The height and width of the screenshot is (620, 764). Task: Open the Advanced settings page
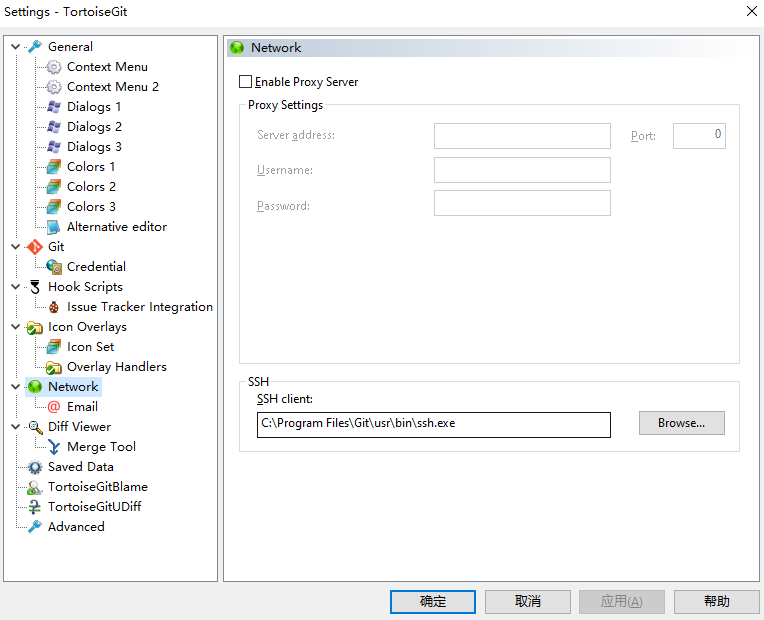pyautogui.click(x=76, y=527)
